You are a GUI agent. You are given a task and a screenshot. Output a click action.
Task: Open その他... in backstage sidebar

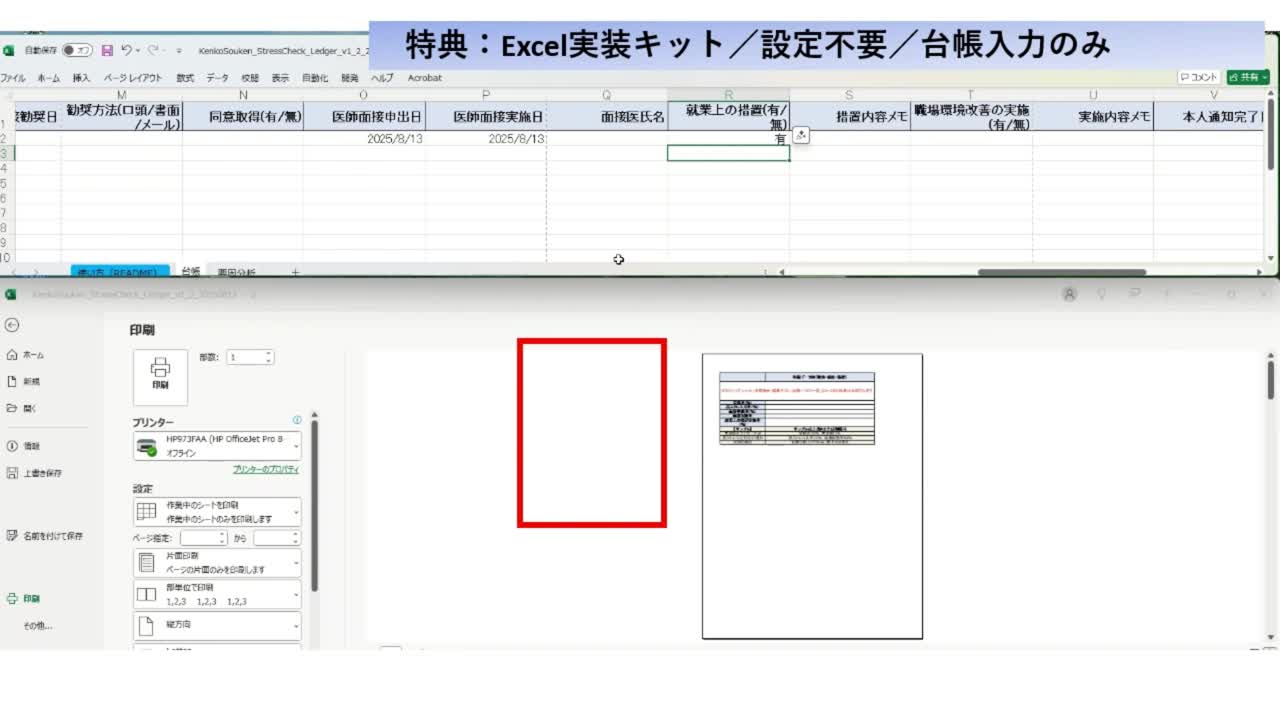tap(38, 625)
